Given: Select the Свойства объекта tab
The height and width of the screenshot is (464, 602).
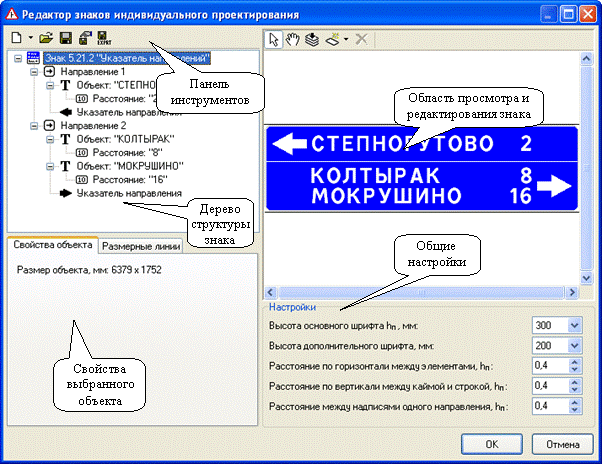Looking at the screenshot, I should click(x=50, y=245).
